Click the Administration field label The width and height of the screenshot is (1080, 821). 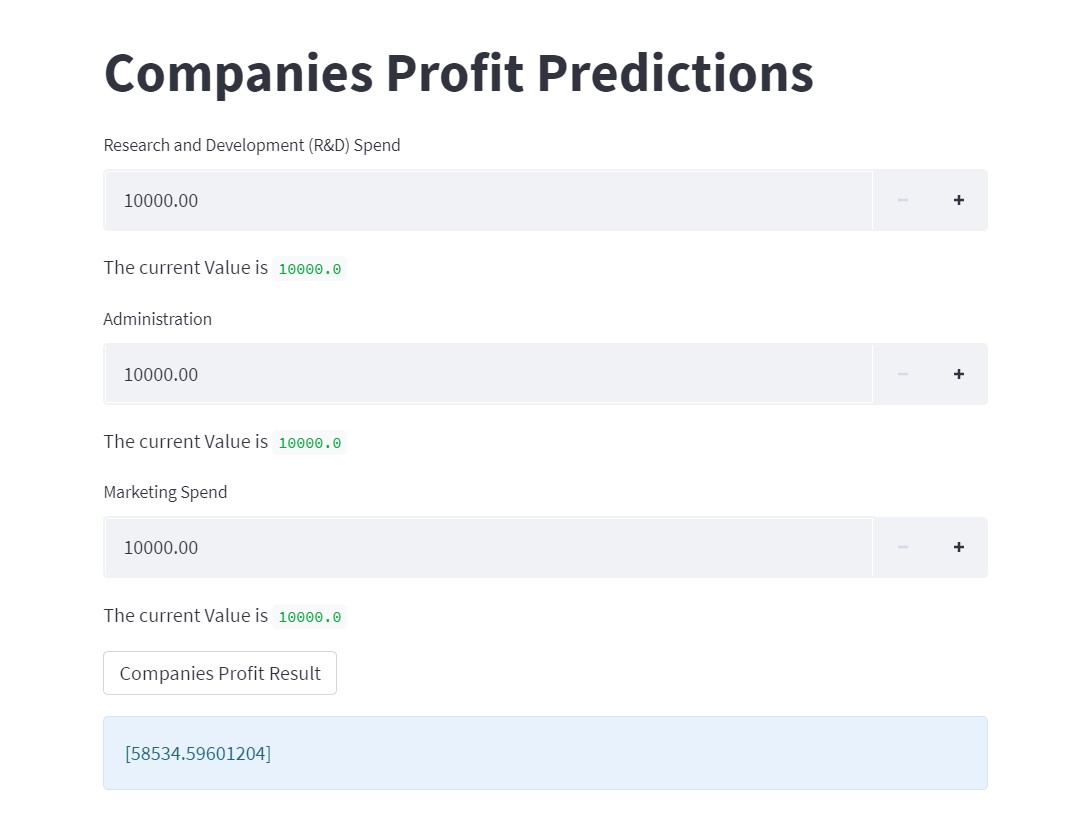coord(157,318)
